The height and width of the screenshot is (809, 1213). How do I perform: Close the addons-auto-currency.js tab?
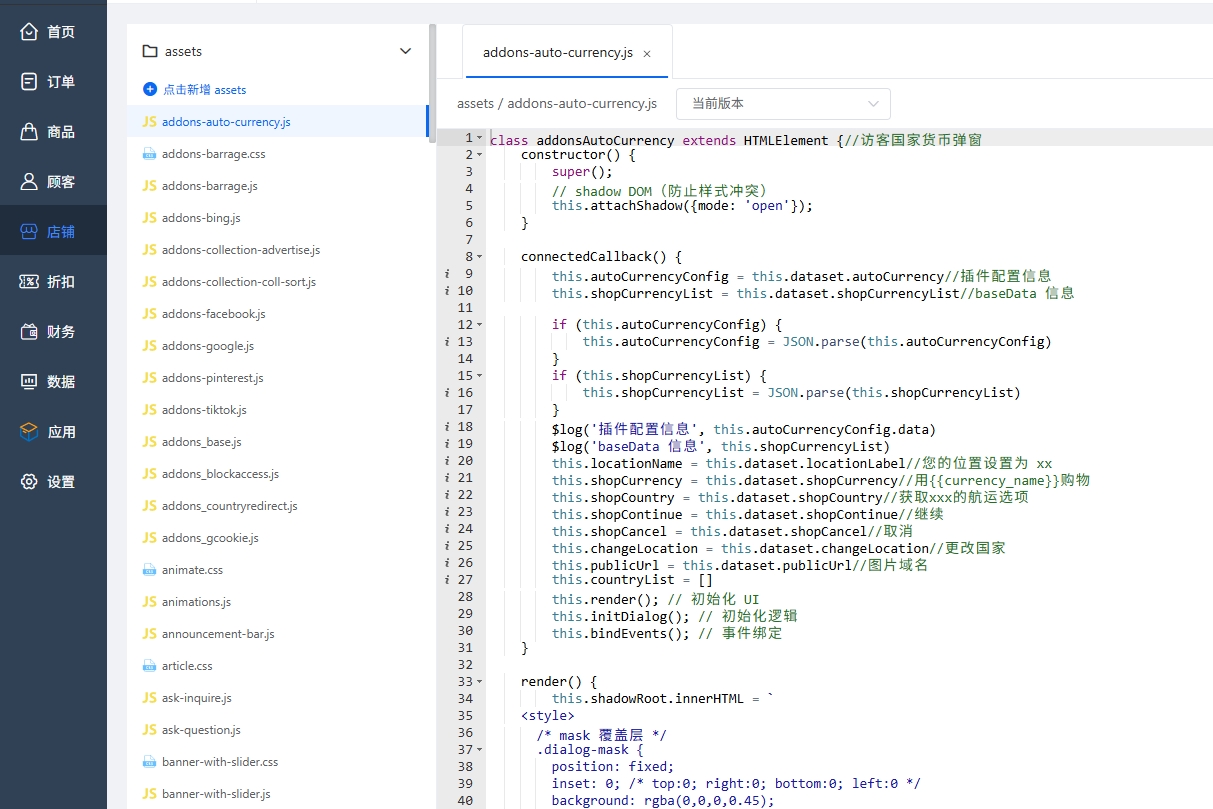647,54
